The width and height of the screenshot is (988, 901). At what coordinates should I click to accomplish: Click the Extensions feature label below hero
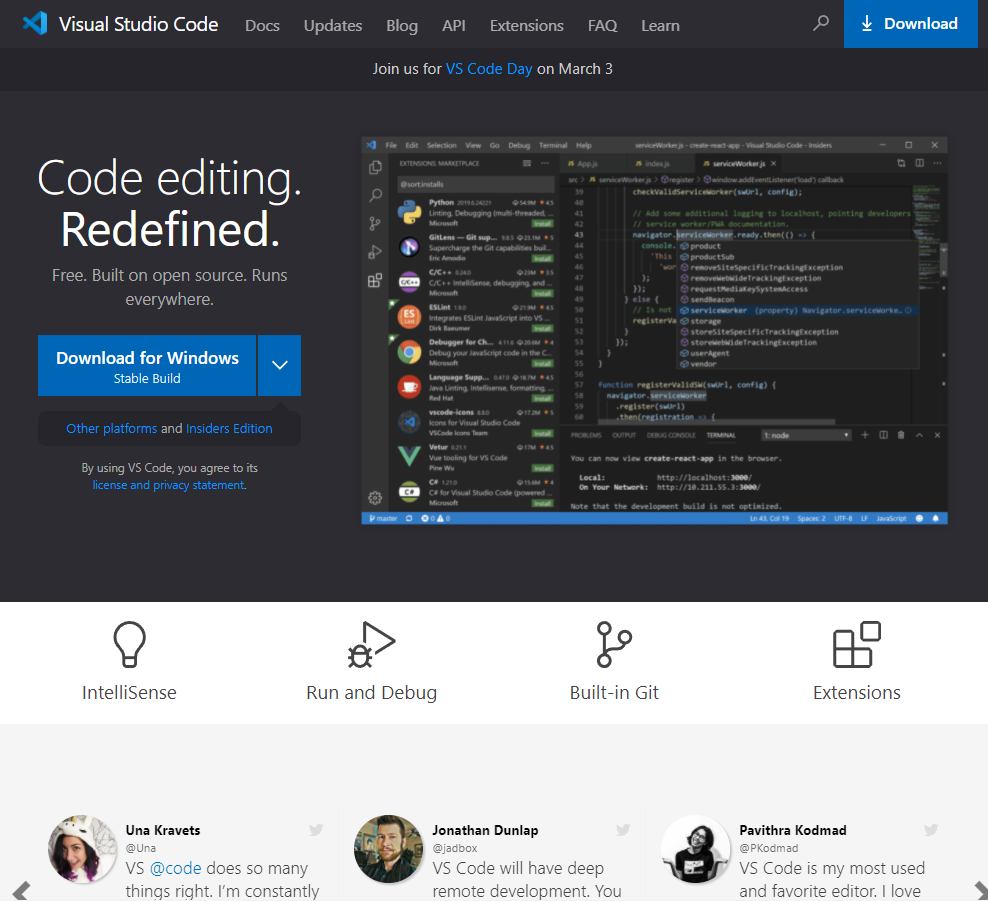[856, 692]
